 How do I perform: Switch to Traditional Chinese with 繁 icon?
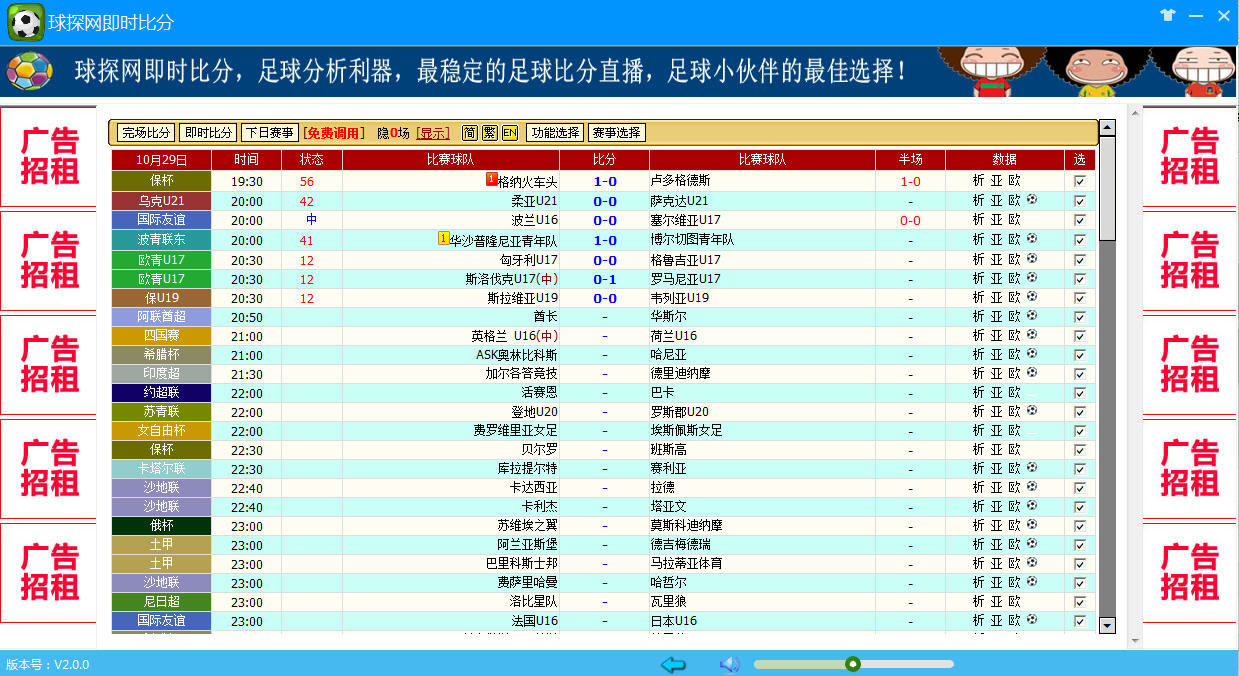(x=489, y=133)
